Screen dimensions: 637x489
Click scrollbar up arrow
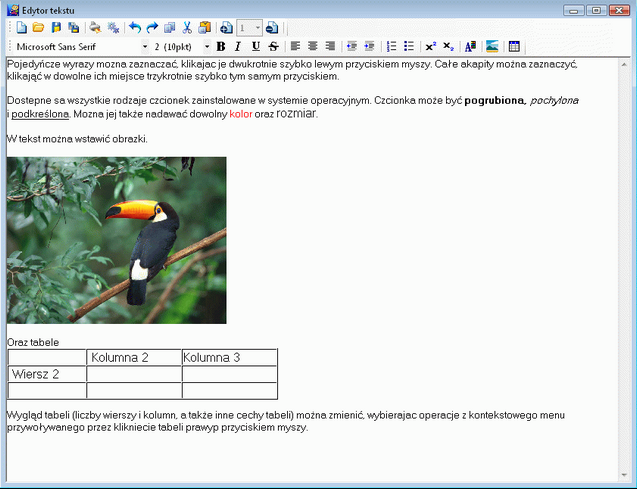click(624, 64)
